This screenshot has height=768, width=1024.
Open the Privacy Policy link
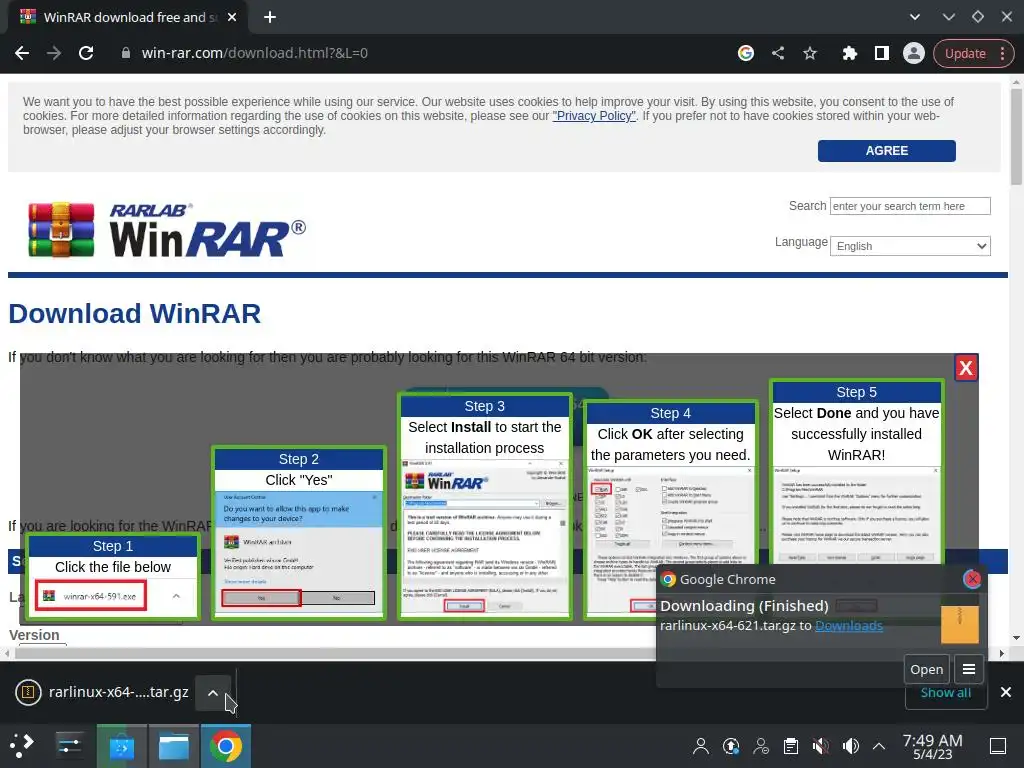(x=594, y=116)
